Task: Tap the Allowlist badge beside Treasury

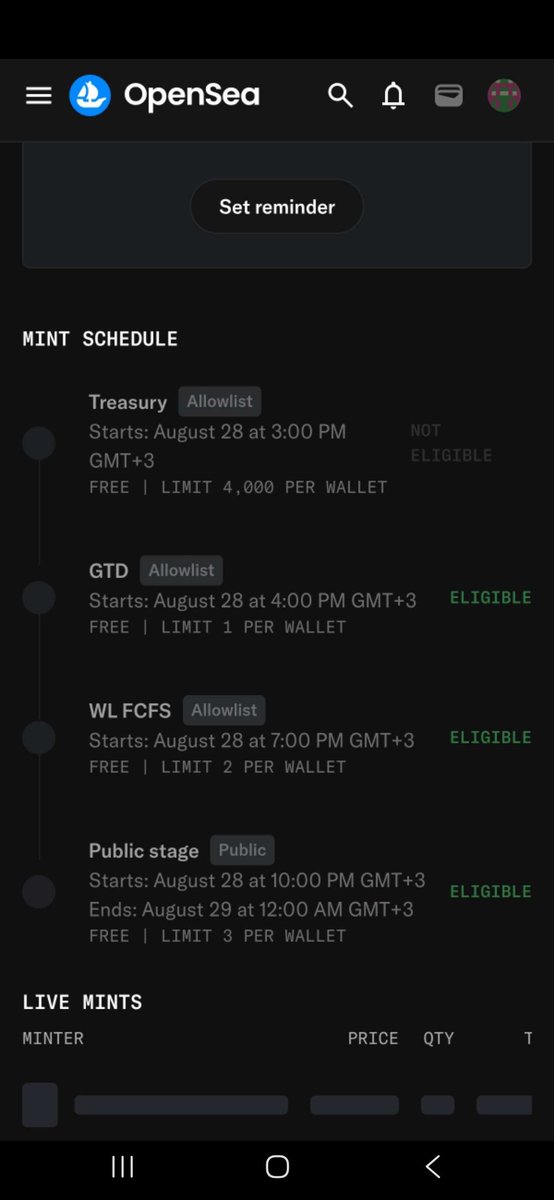Action: point(220,401)
